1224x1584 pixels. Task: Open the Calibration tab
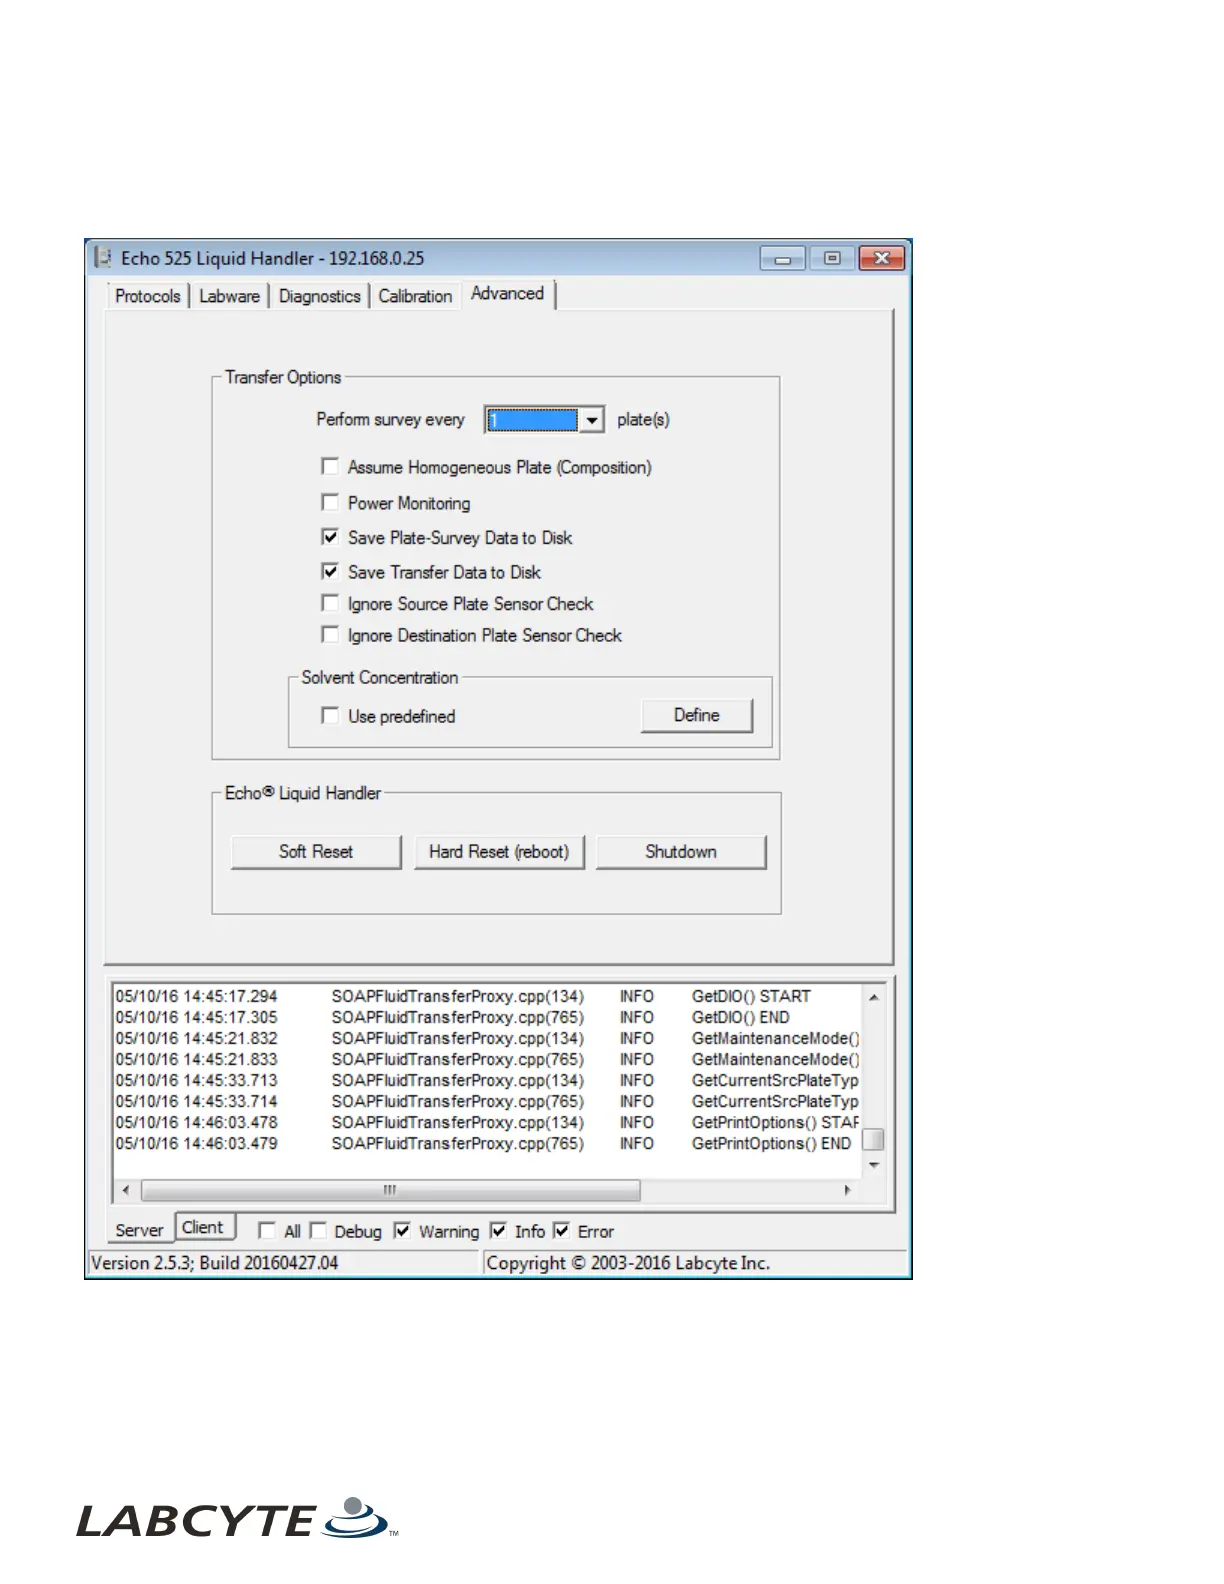[415, 296]
